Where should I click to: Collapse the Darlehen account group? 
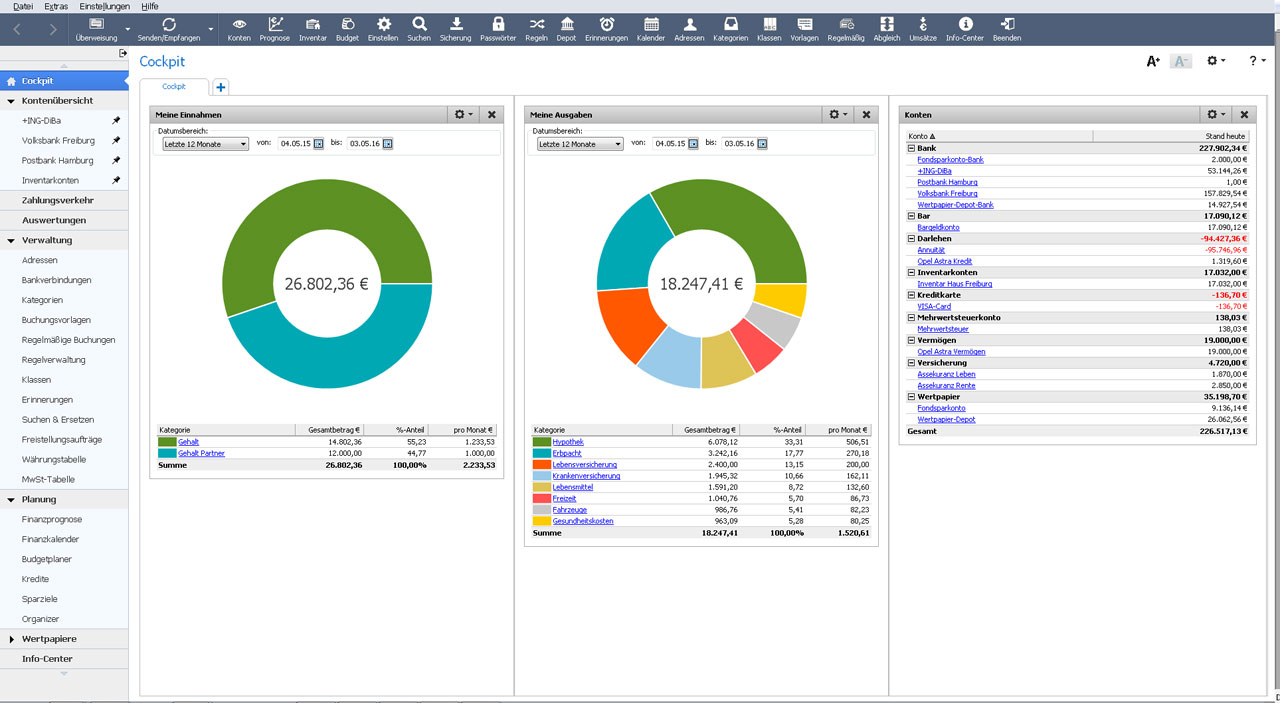tap(911, 239)
